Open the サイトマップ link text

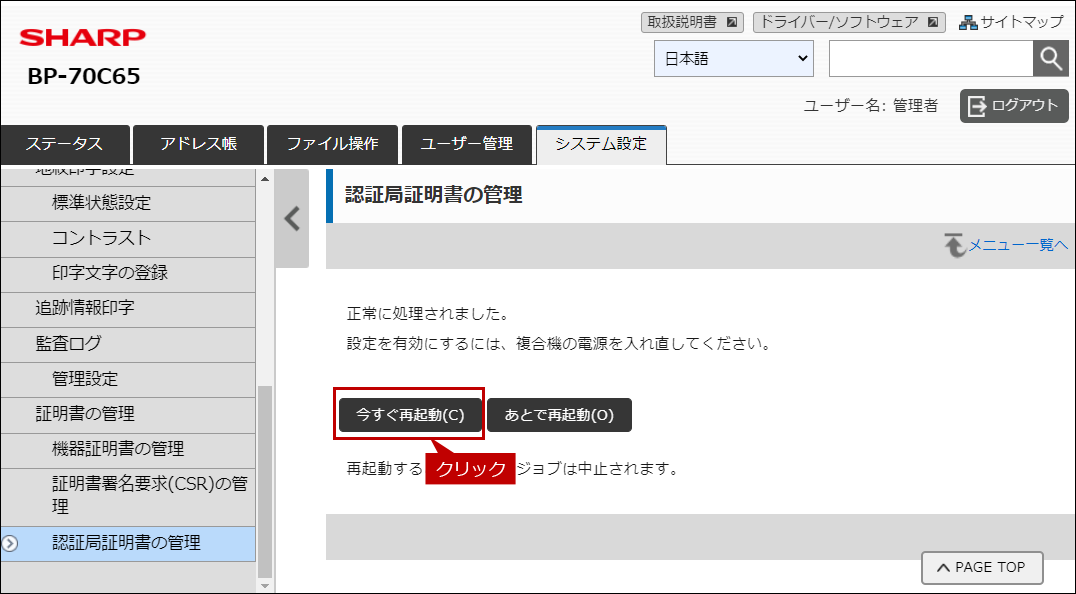(1022, 23)
